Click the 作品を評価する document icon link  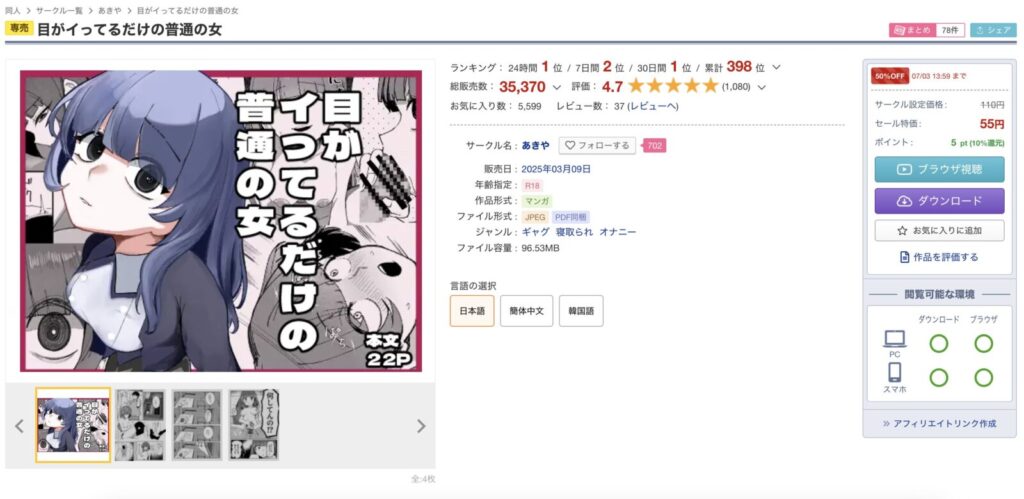939,257
